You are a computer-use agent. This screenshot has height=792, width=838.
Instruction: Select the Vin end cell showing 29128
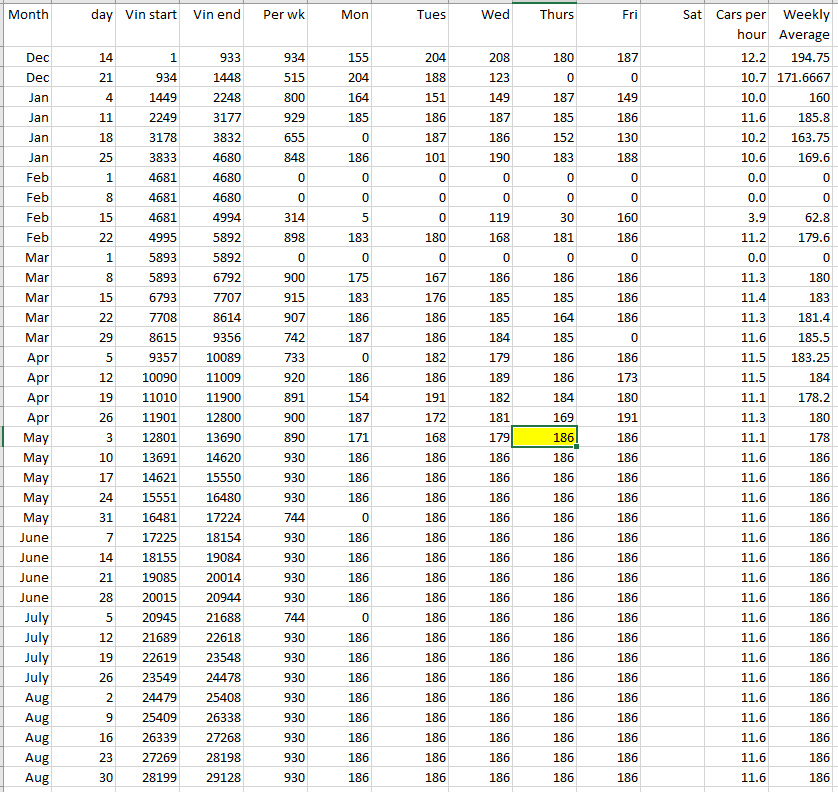point(214,777)
